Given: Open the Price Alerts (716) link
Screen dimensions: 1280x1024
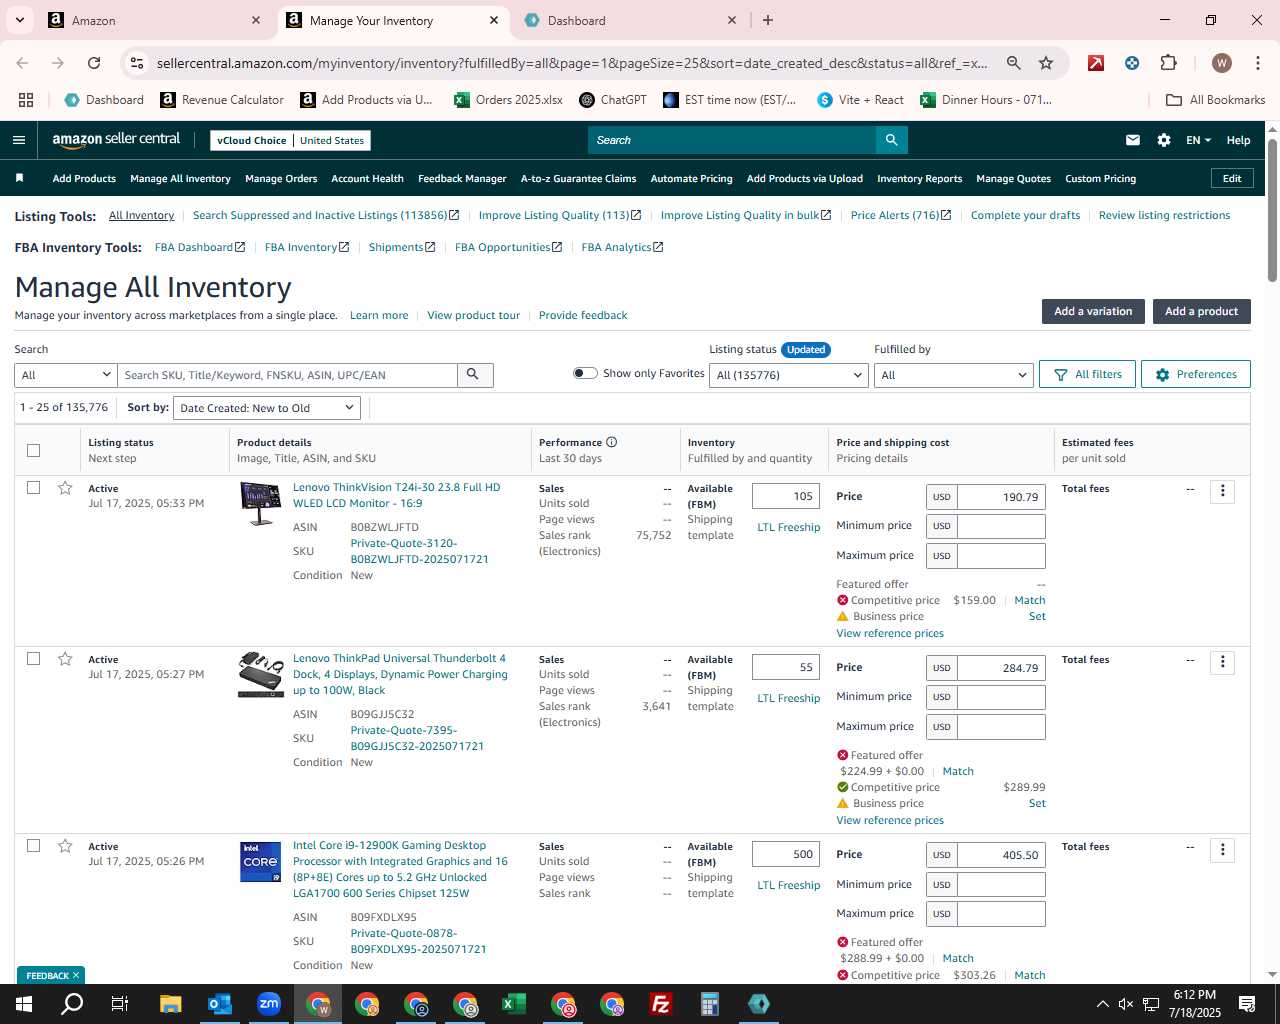Looking at the screenshot, I should tap(900, 215).
